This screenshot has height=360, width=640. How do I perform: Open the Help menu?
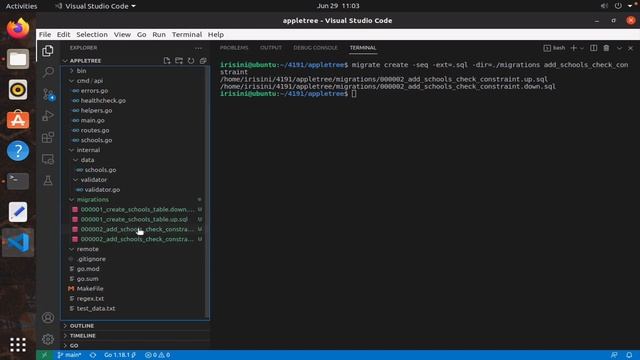pyautogui.click(x=216, y=35)
